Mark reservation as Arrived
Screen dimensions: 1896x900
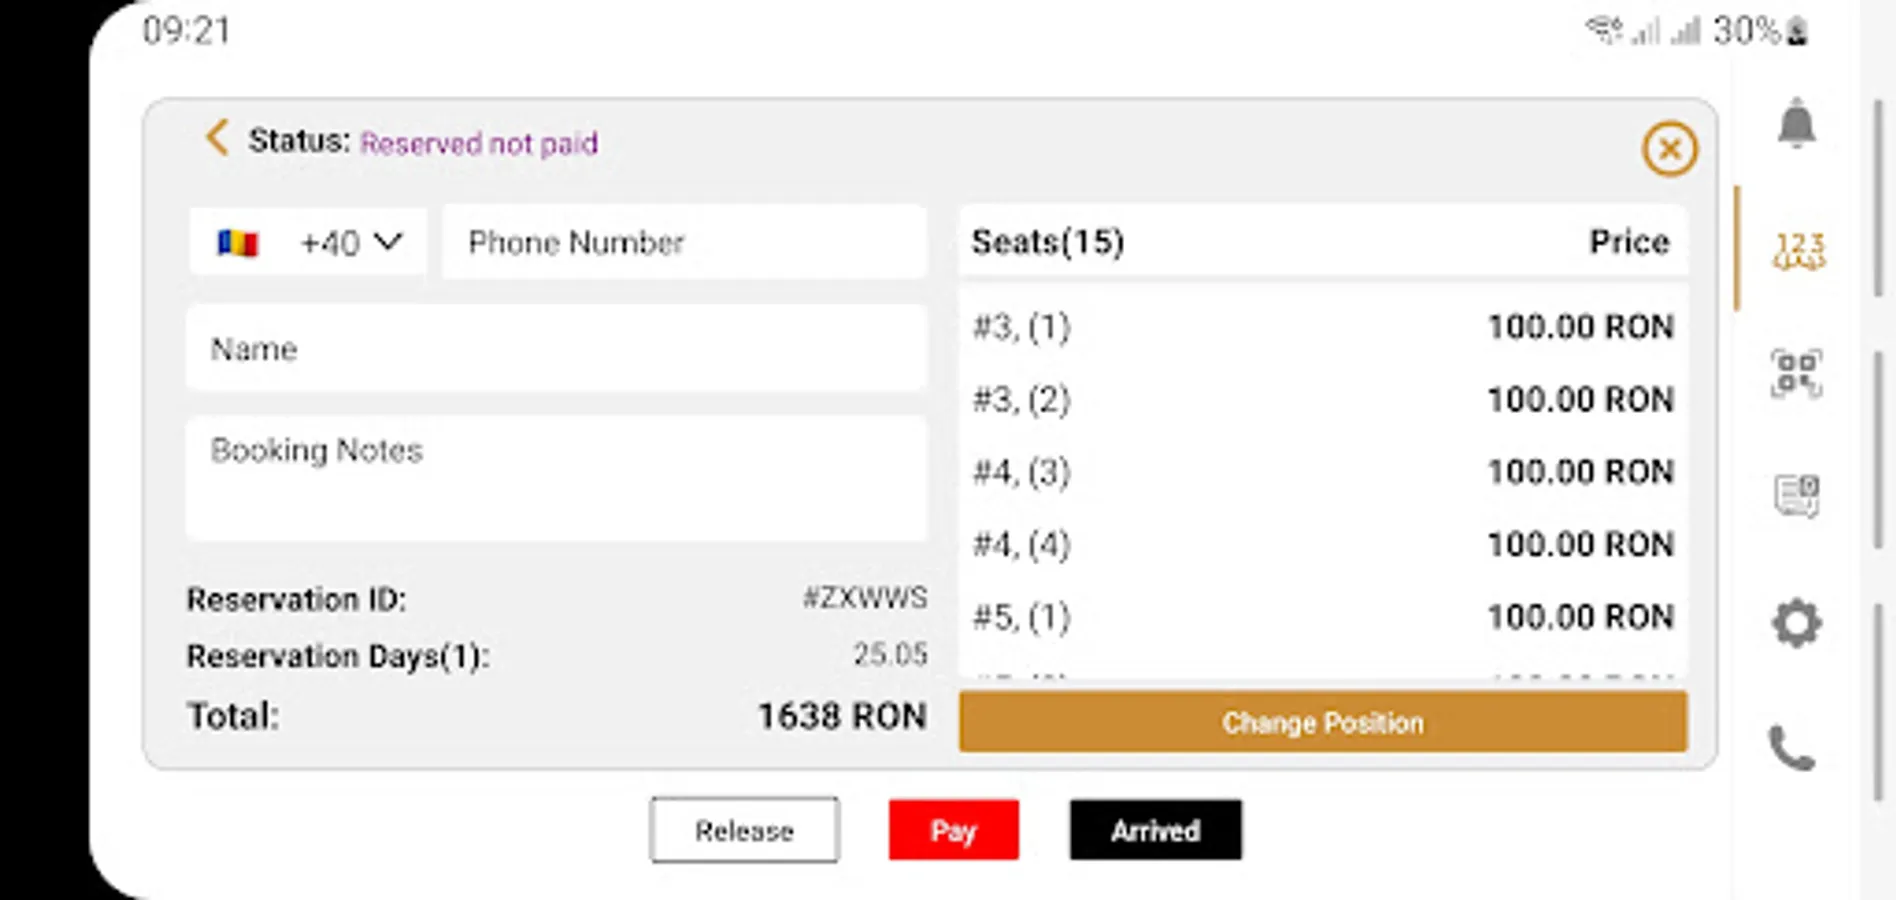1155,830
